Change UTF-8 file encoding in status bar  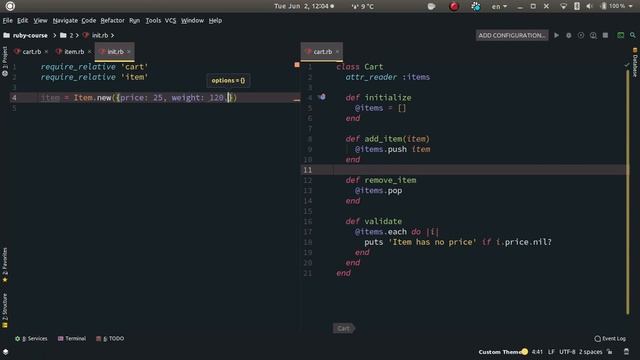567,351
